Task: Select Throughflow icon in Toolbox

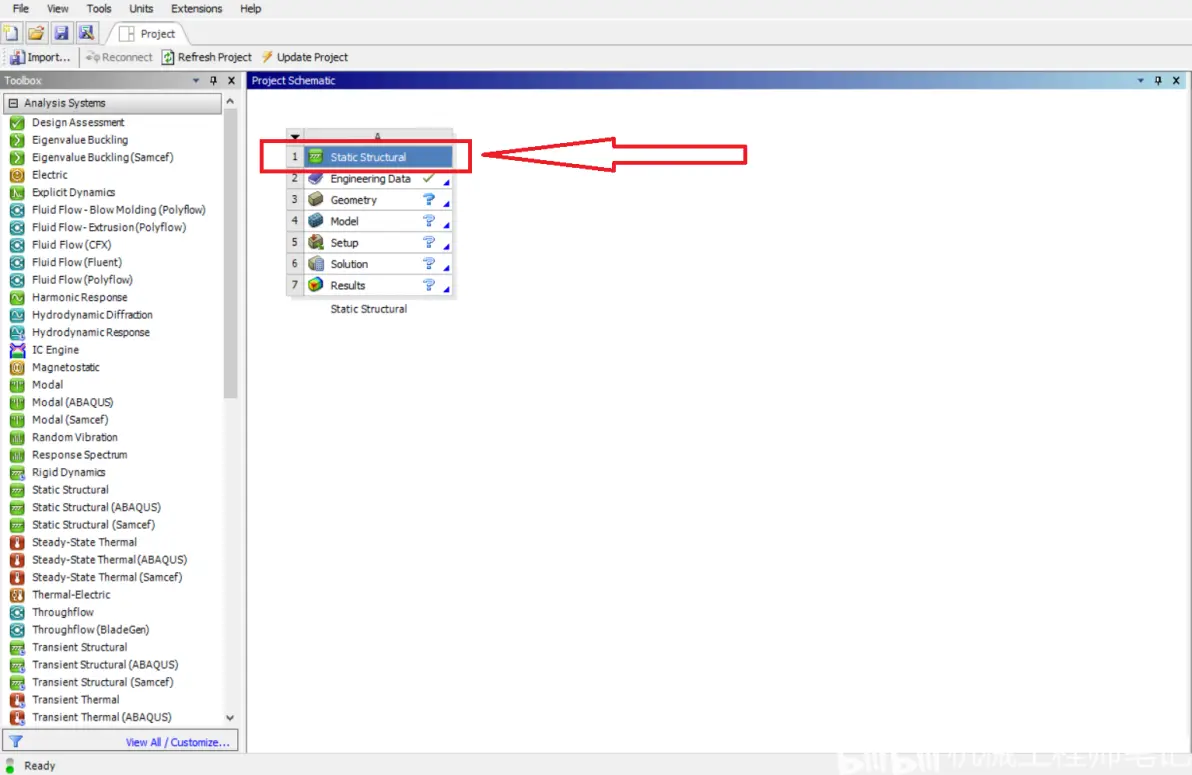Action: tap(17, 612)
